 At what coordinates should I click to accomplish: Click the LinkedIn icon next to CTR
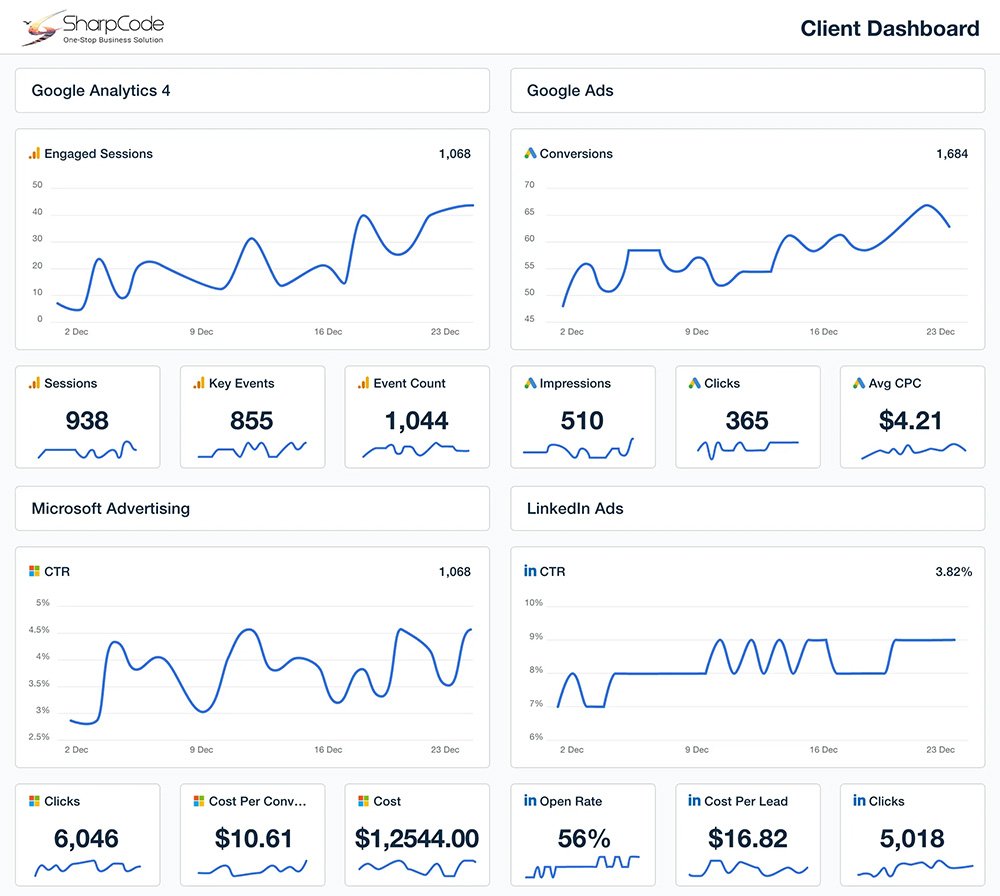click(x=530, y=572)
